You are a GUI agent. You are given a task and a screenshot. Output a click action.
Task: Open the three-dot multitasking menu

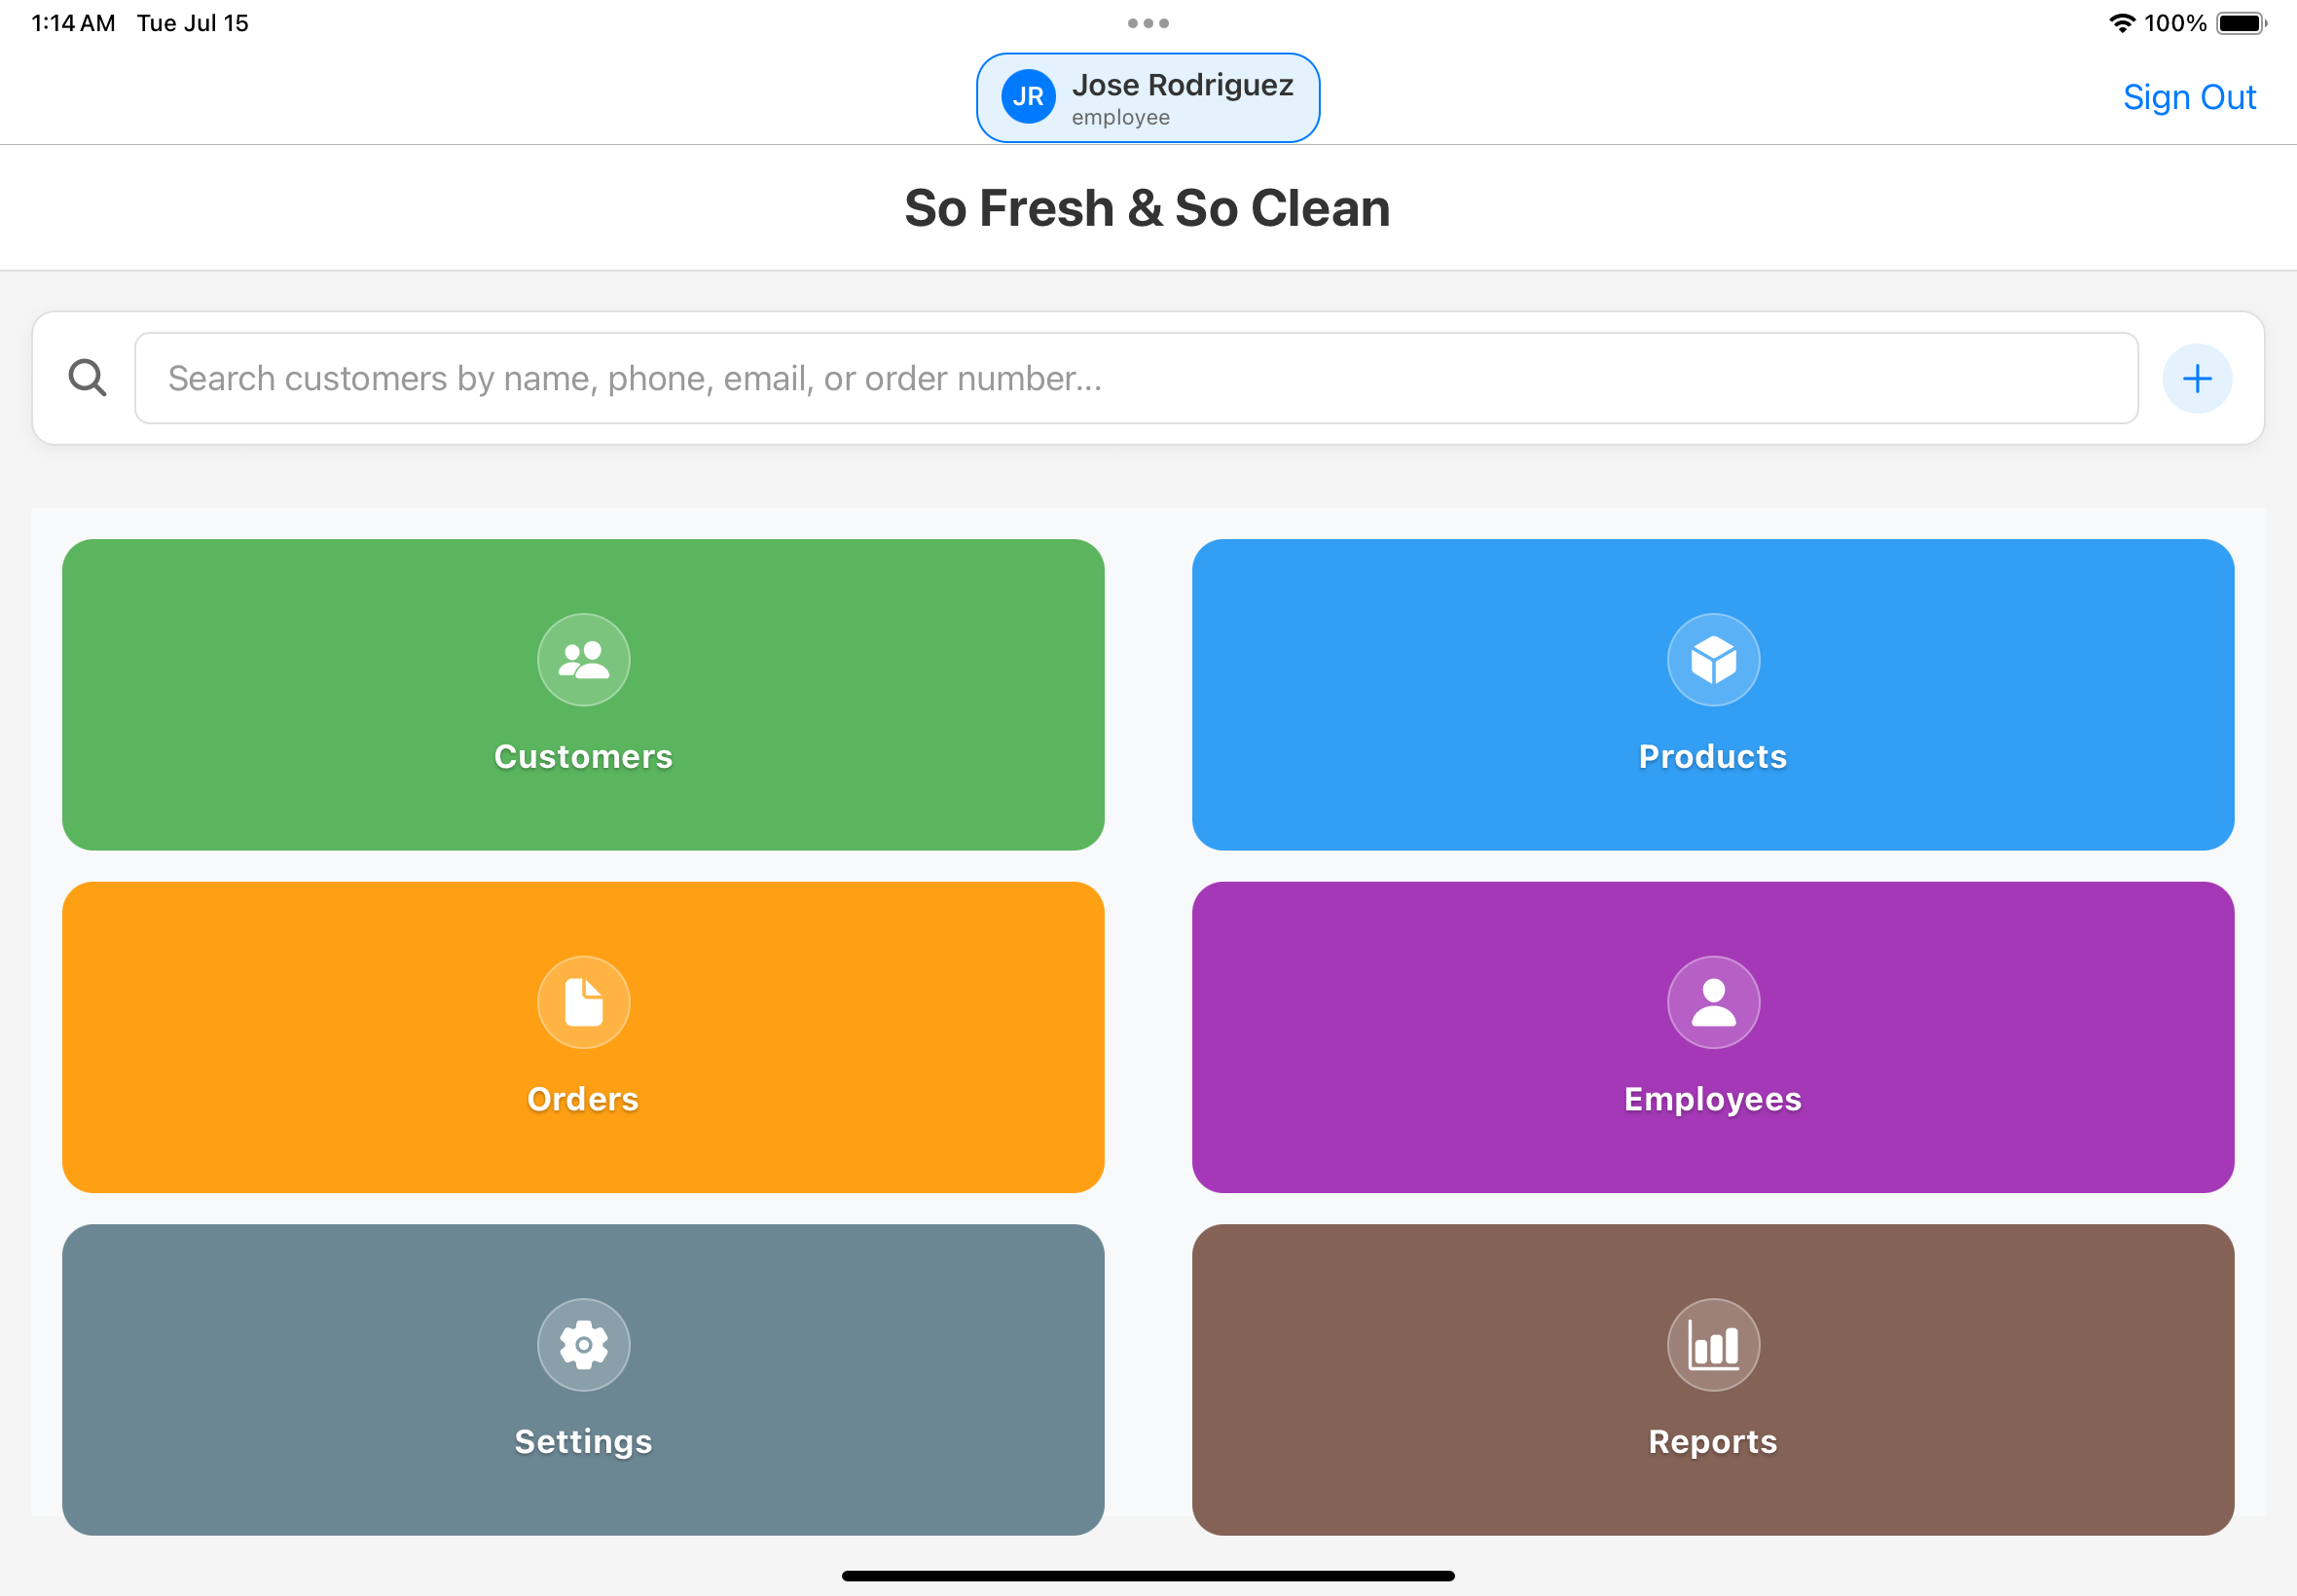(x=1148, y=23)
